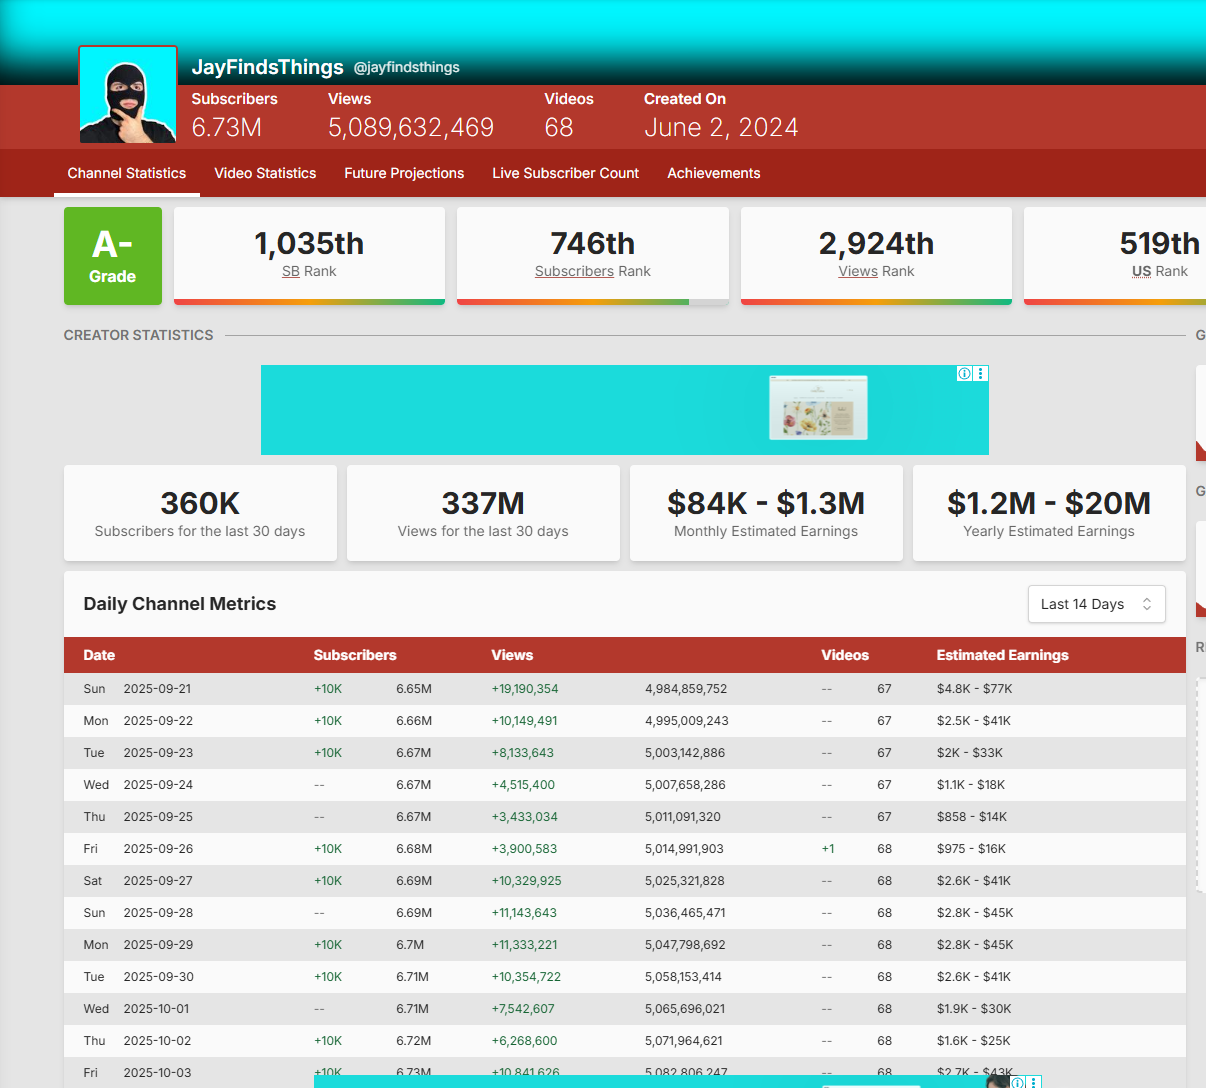The image size is (1206, 1088).
Task: Click the Monthly Estimated Earnings card
Action: click(x=766, y=513)
